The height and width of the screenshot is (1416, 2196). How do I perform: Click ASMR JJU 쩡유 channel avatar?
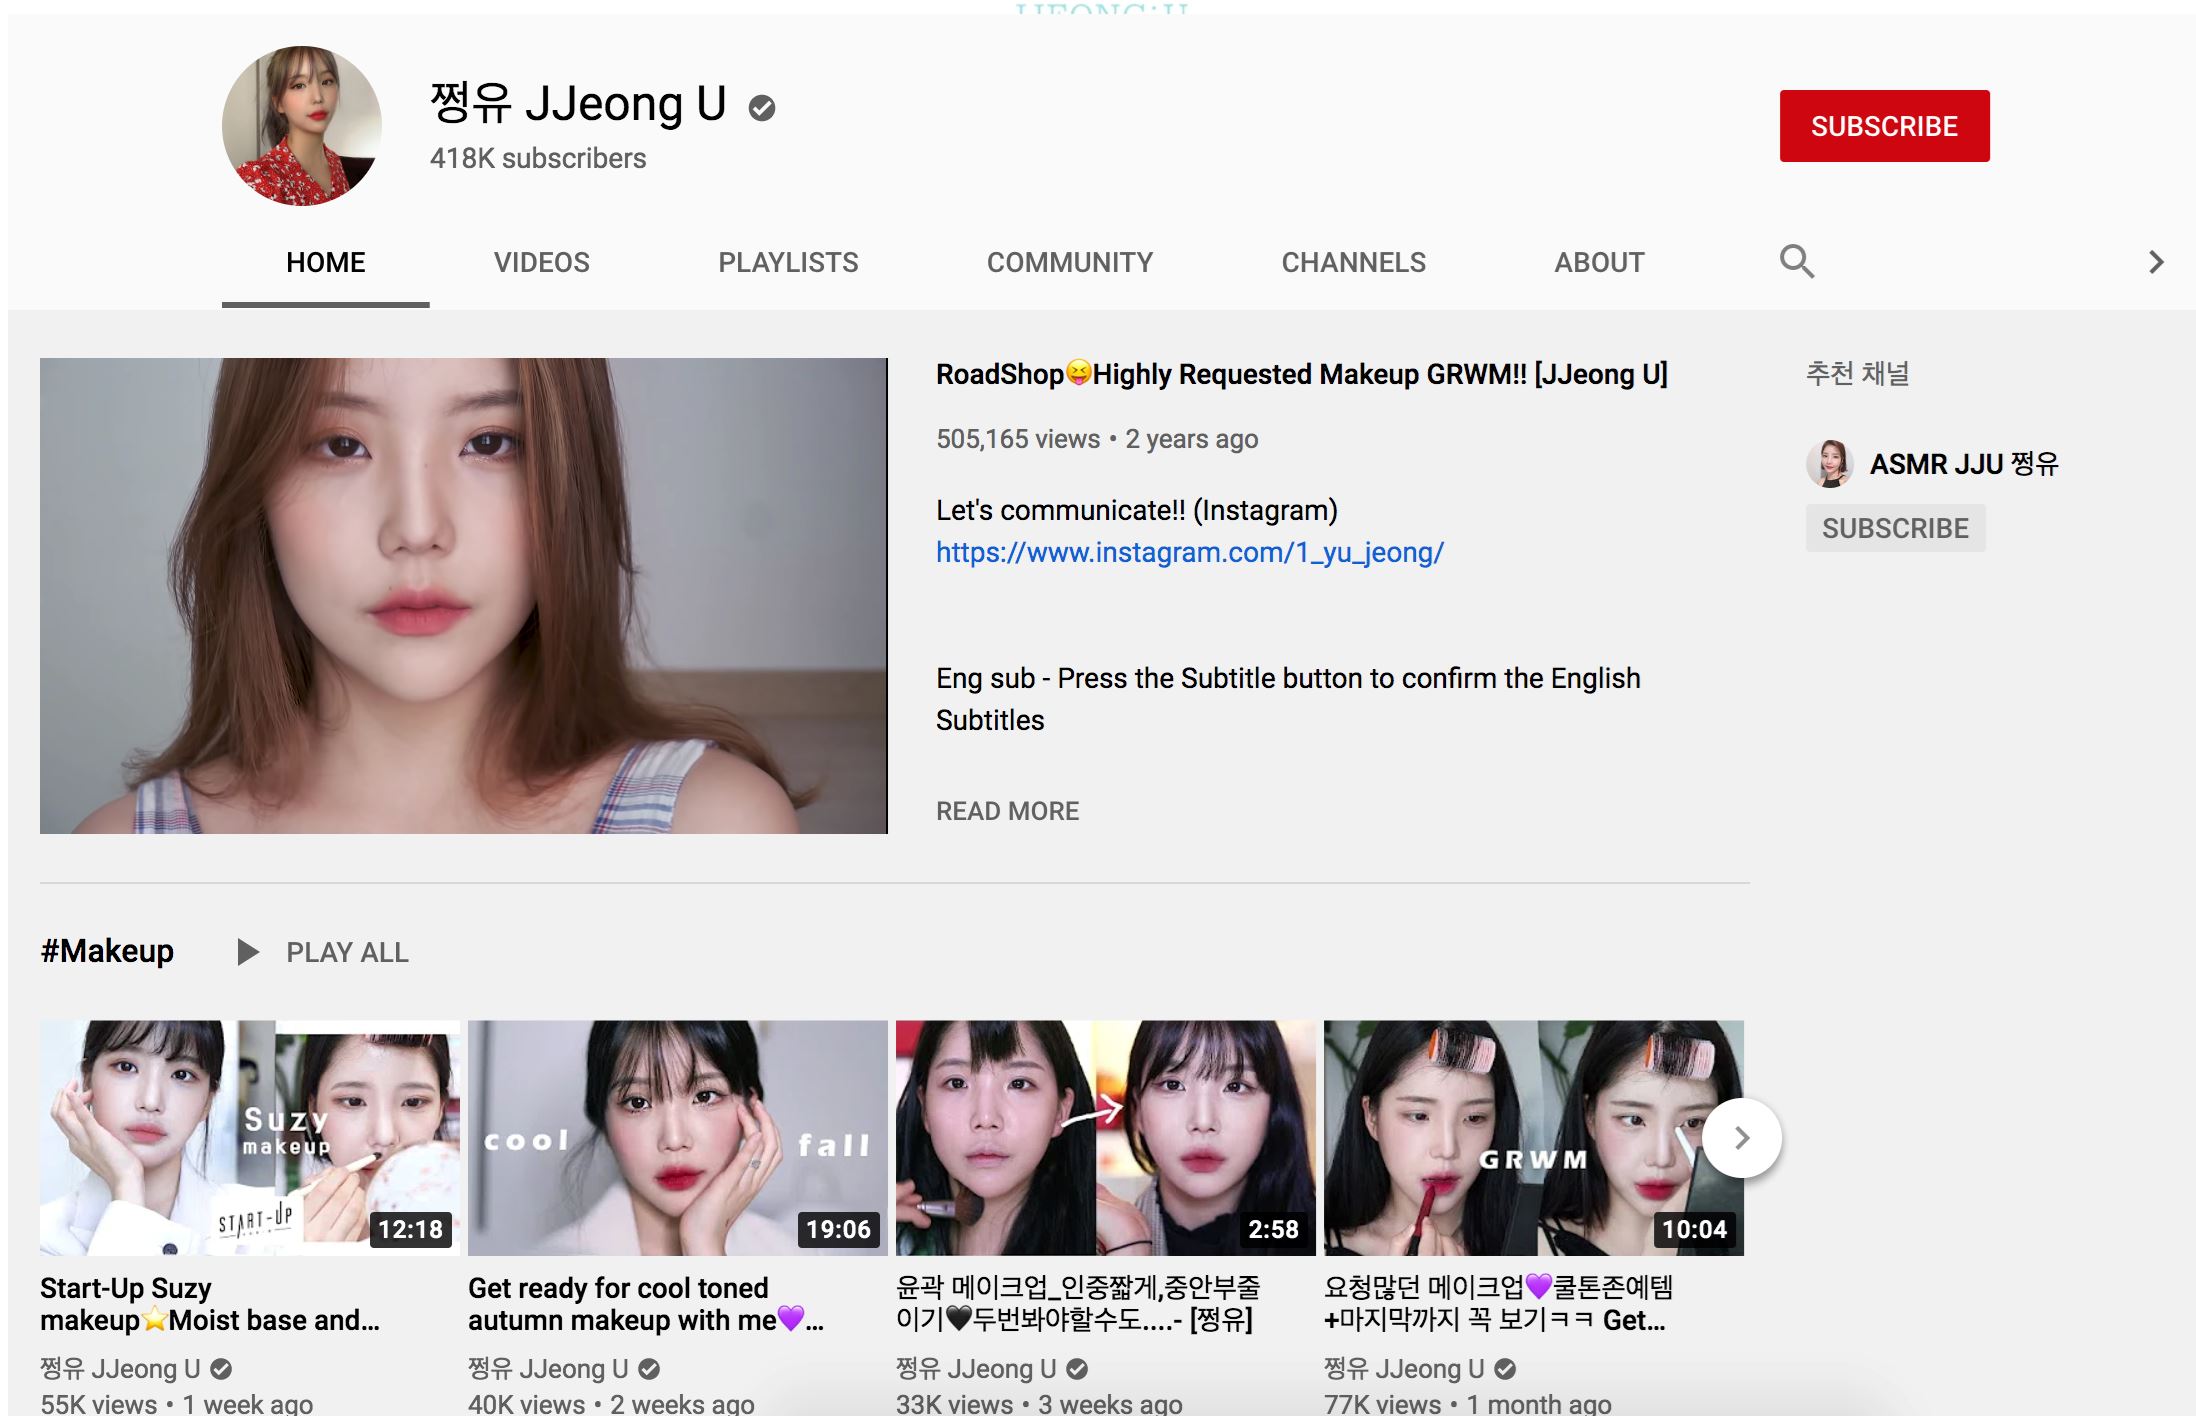[x=1831, y=463]
